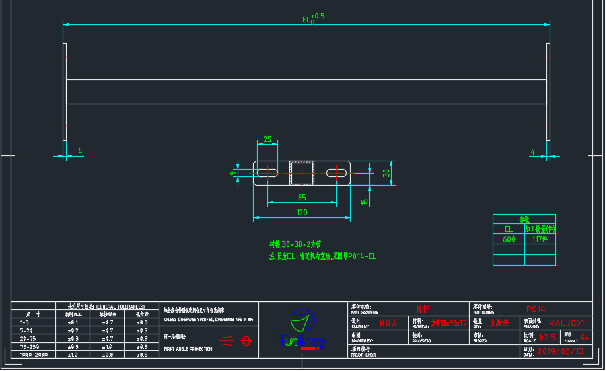This screenshot has height=371, width=606.
Task: Click the 2019/03/13 date field
Action: point(560,351)
